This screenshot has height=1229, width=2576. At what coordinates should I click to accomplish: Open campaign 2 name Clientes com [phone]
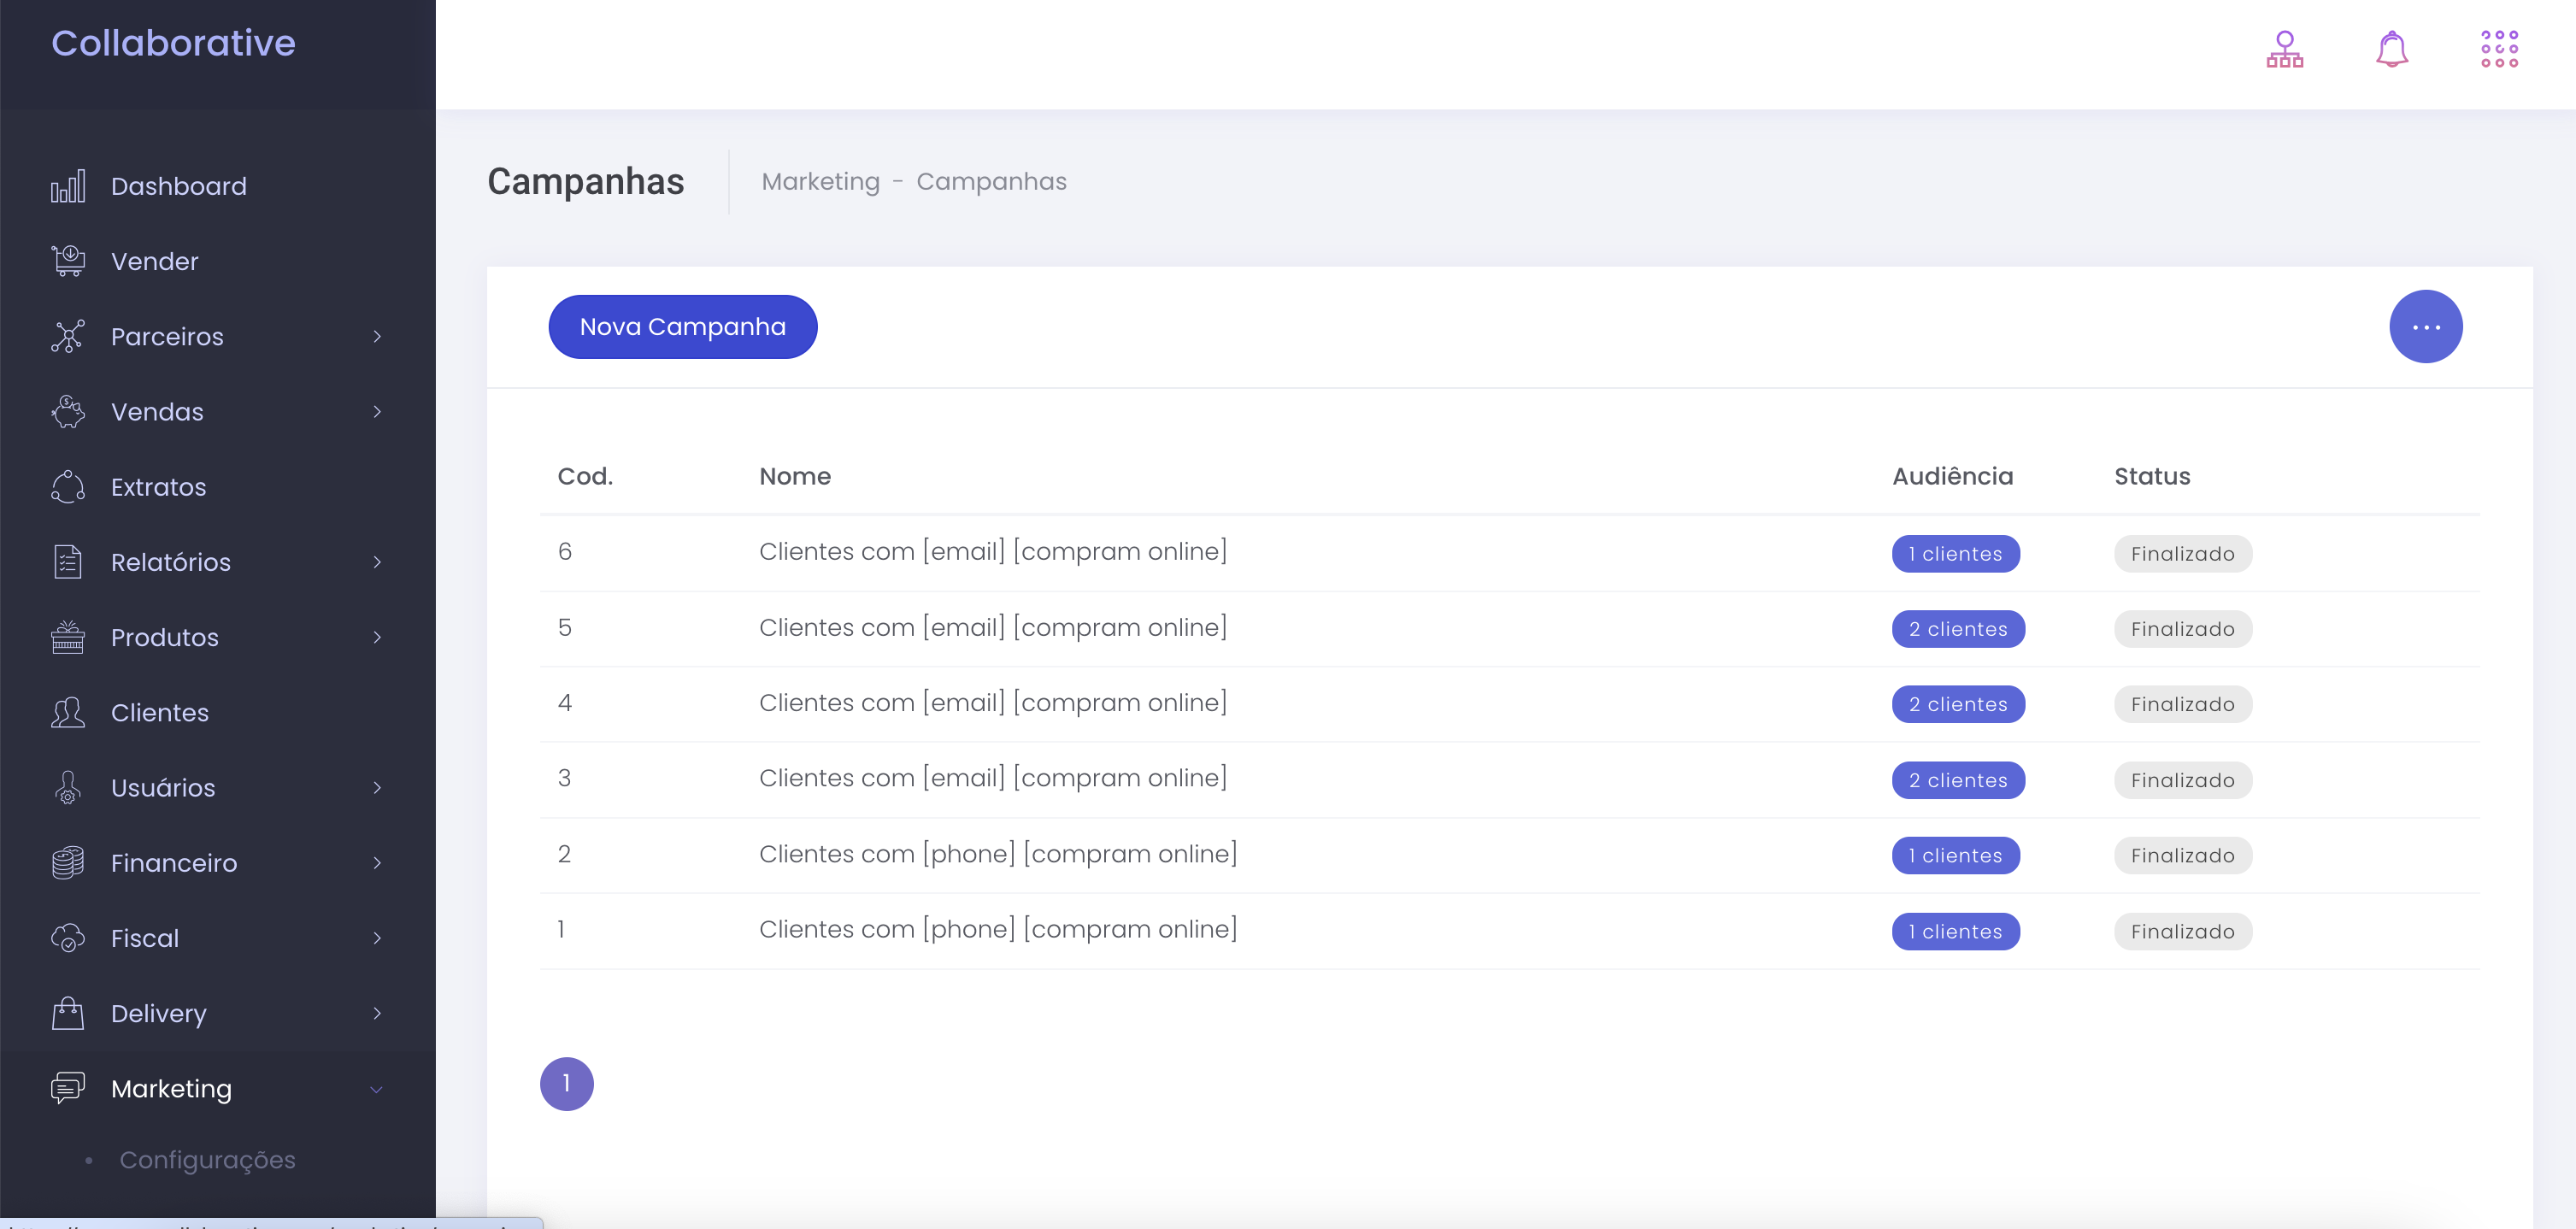[998, 853]
